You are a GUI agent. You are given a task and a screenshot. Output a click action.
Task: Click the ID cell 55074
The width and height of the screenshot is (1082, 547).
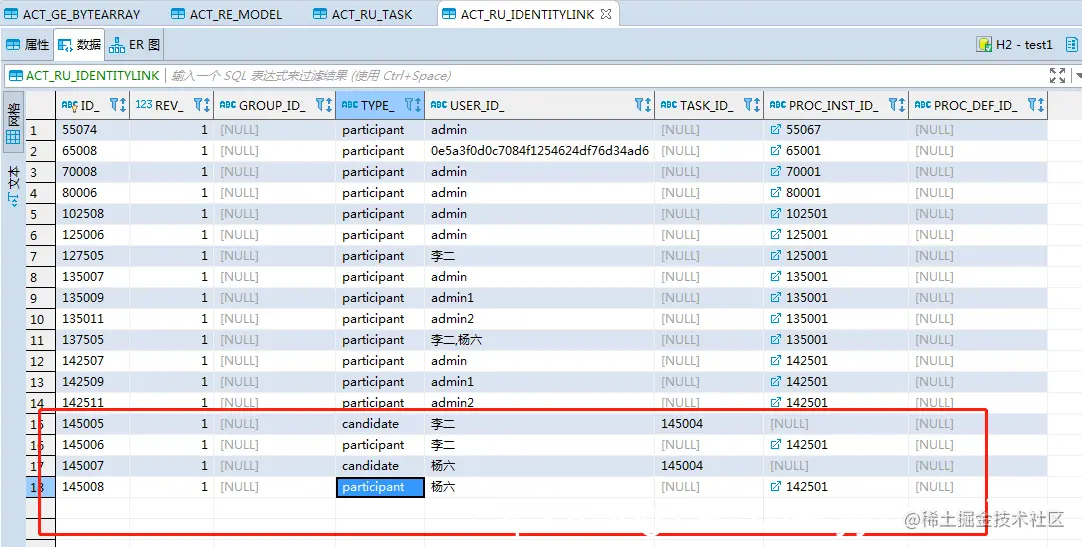(92, 130)
